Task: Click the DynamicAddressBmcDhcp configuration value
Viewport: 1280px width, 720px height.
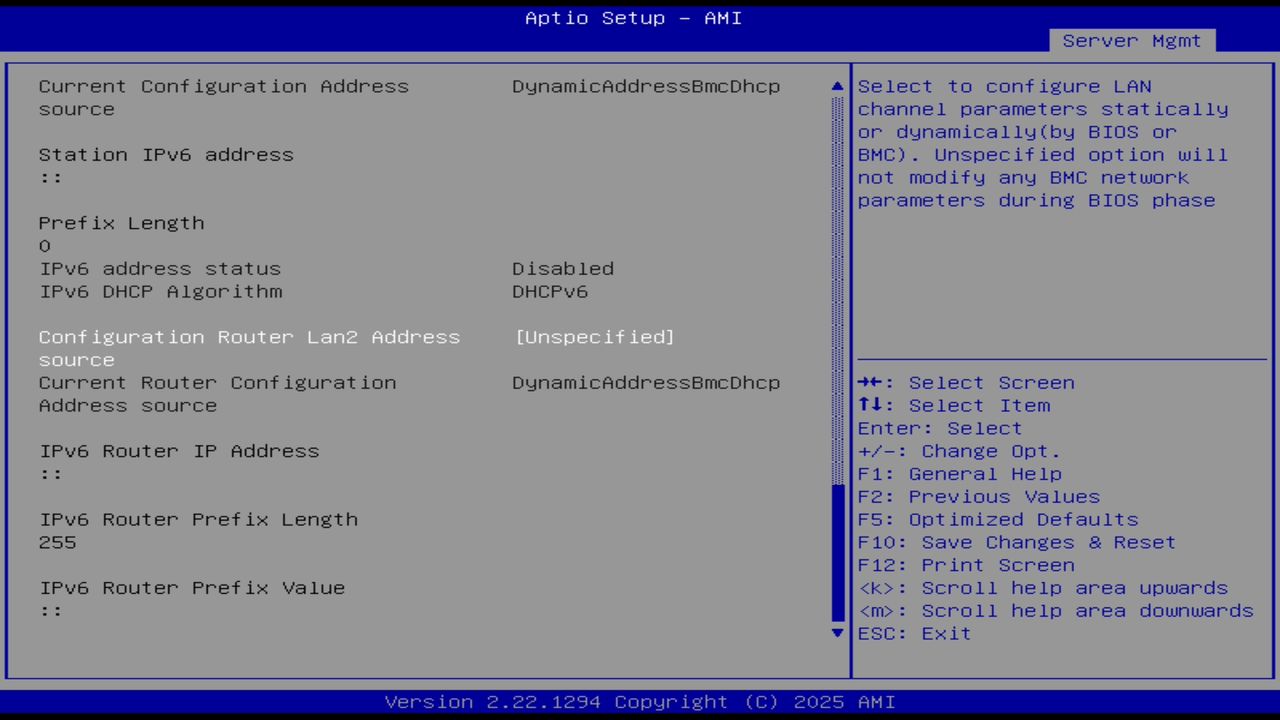Action: click(x=646, y=86)
